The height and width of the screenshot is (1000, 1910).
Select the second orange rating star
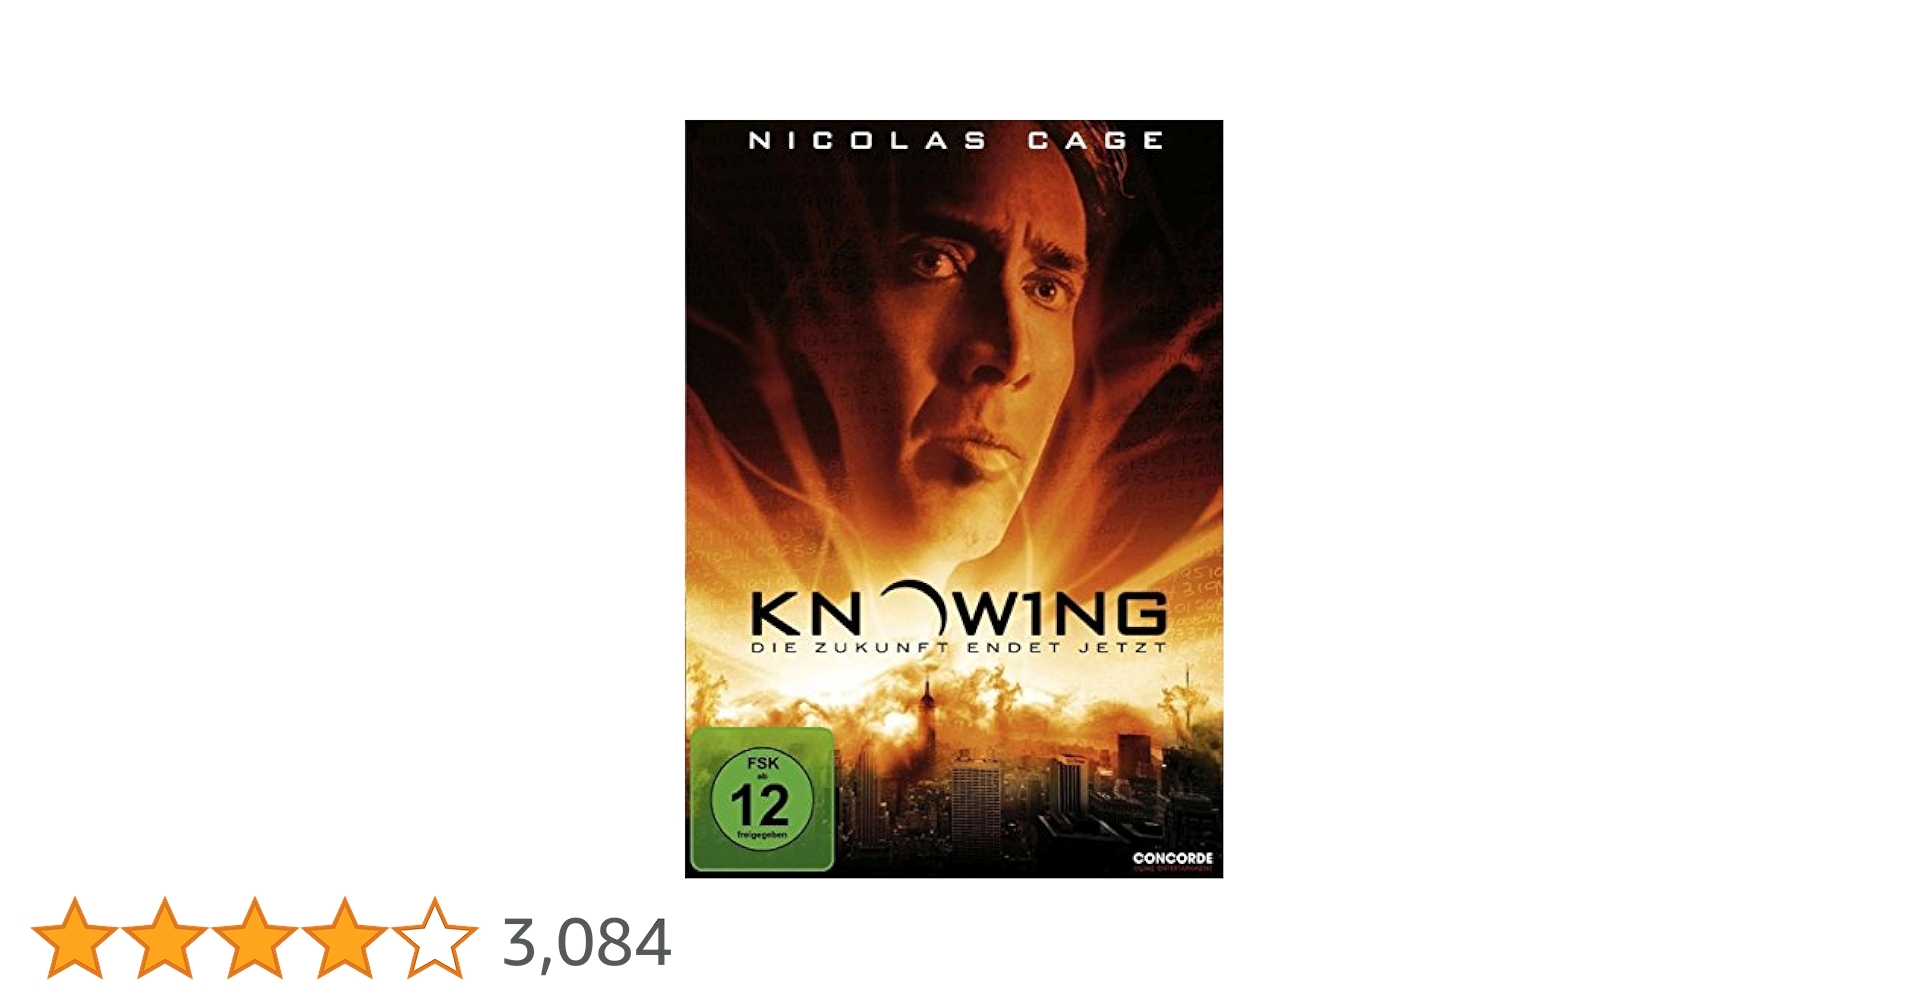pyautogui.click(x=164, y=938)
